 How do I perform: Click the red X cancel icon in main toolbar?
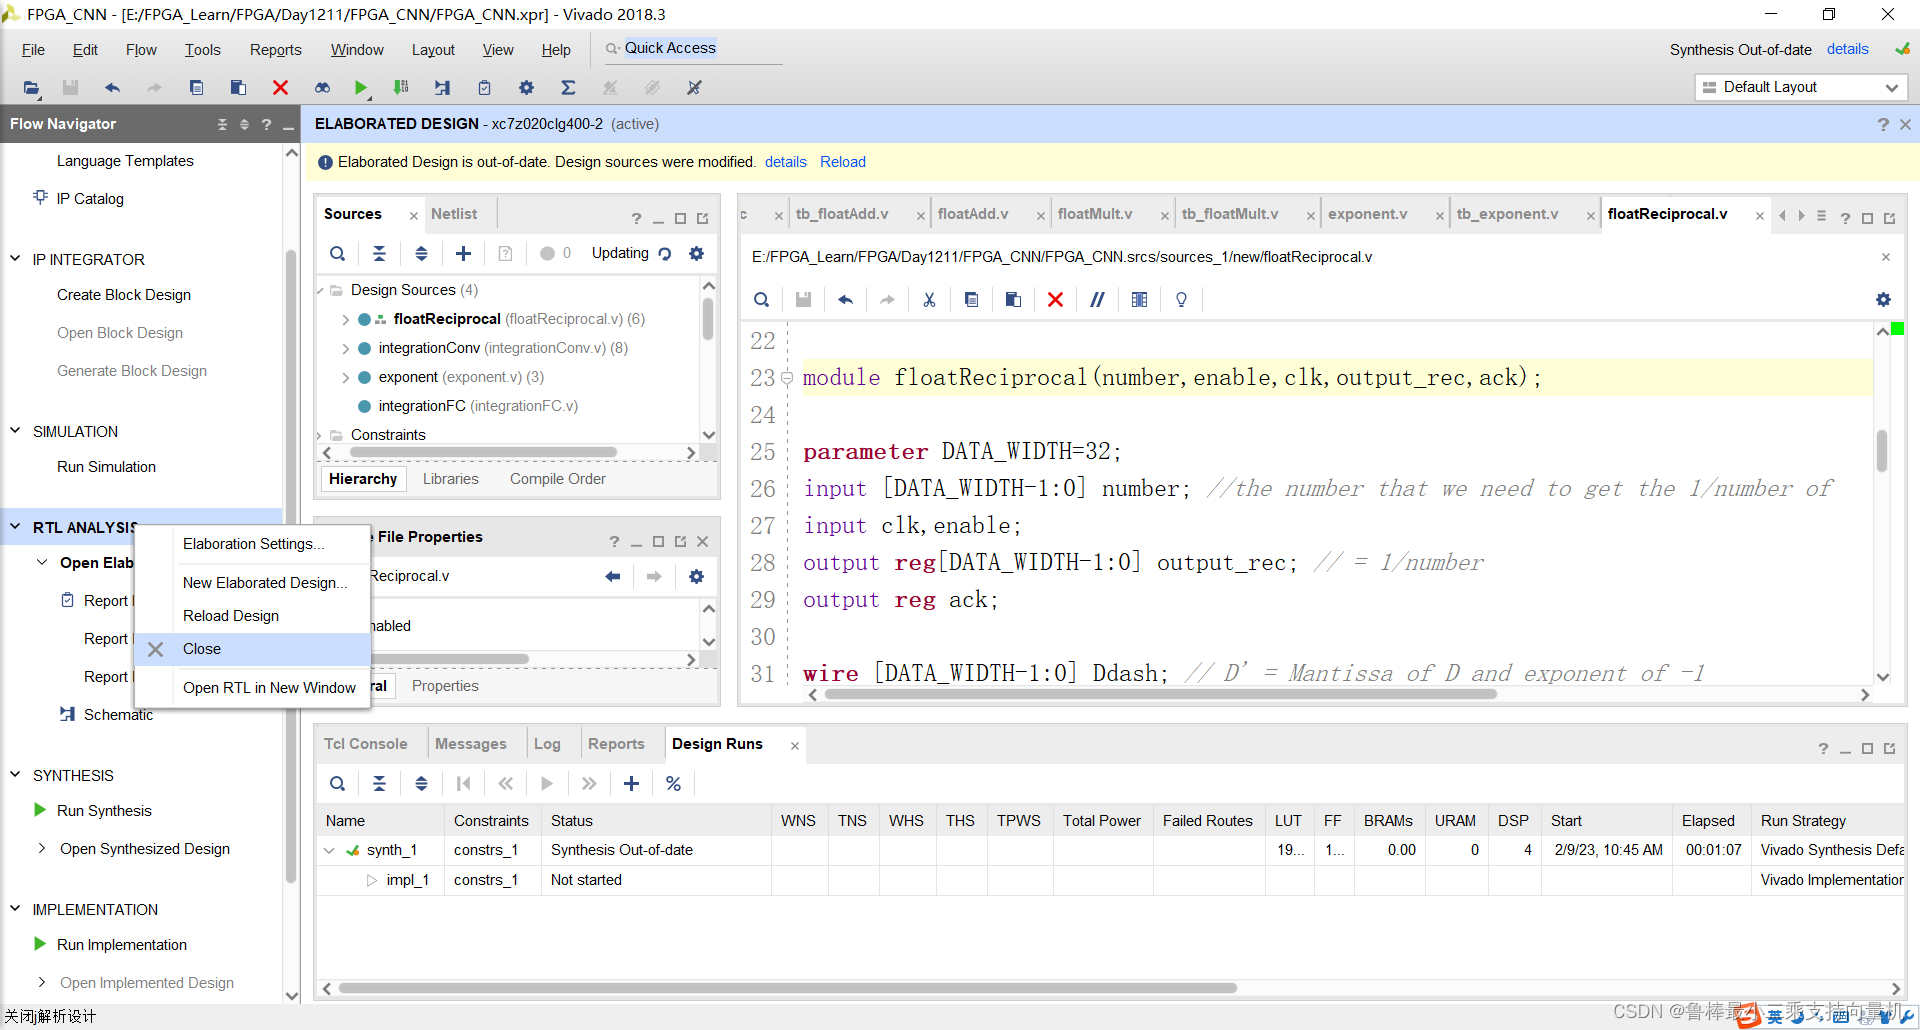pos(280,88)
